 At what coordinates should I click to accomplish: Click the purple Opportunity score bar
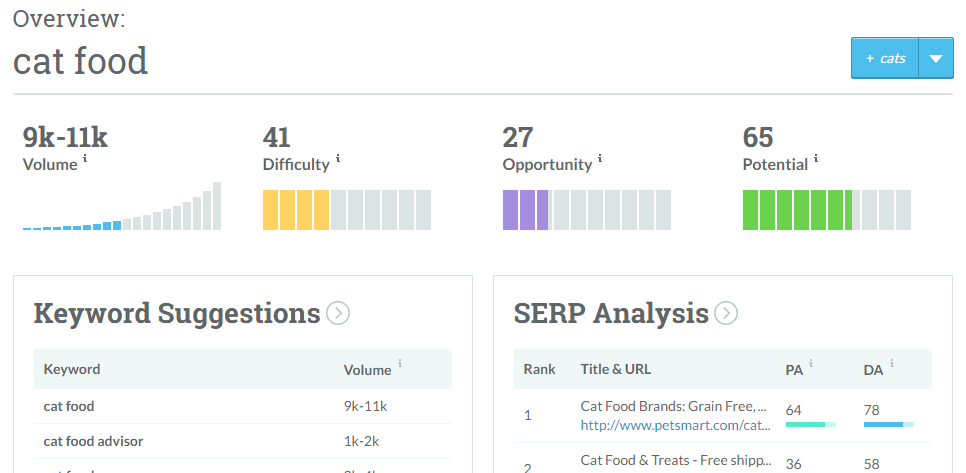pos(586,210)
